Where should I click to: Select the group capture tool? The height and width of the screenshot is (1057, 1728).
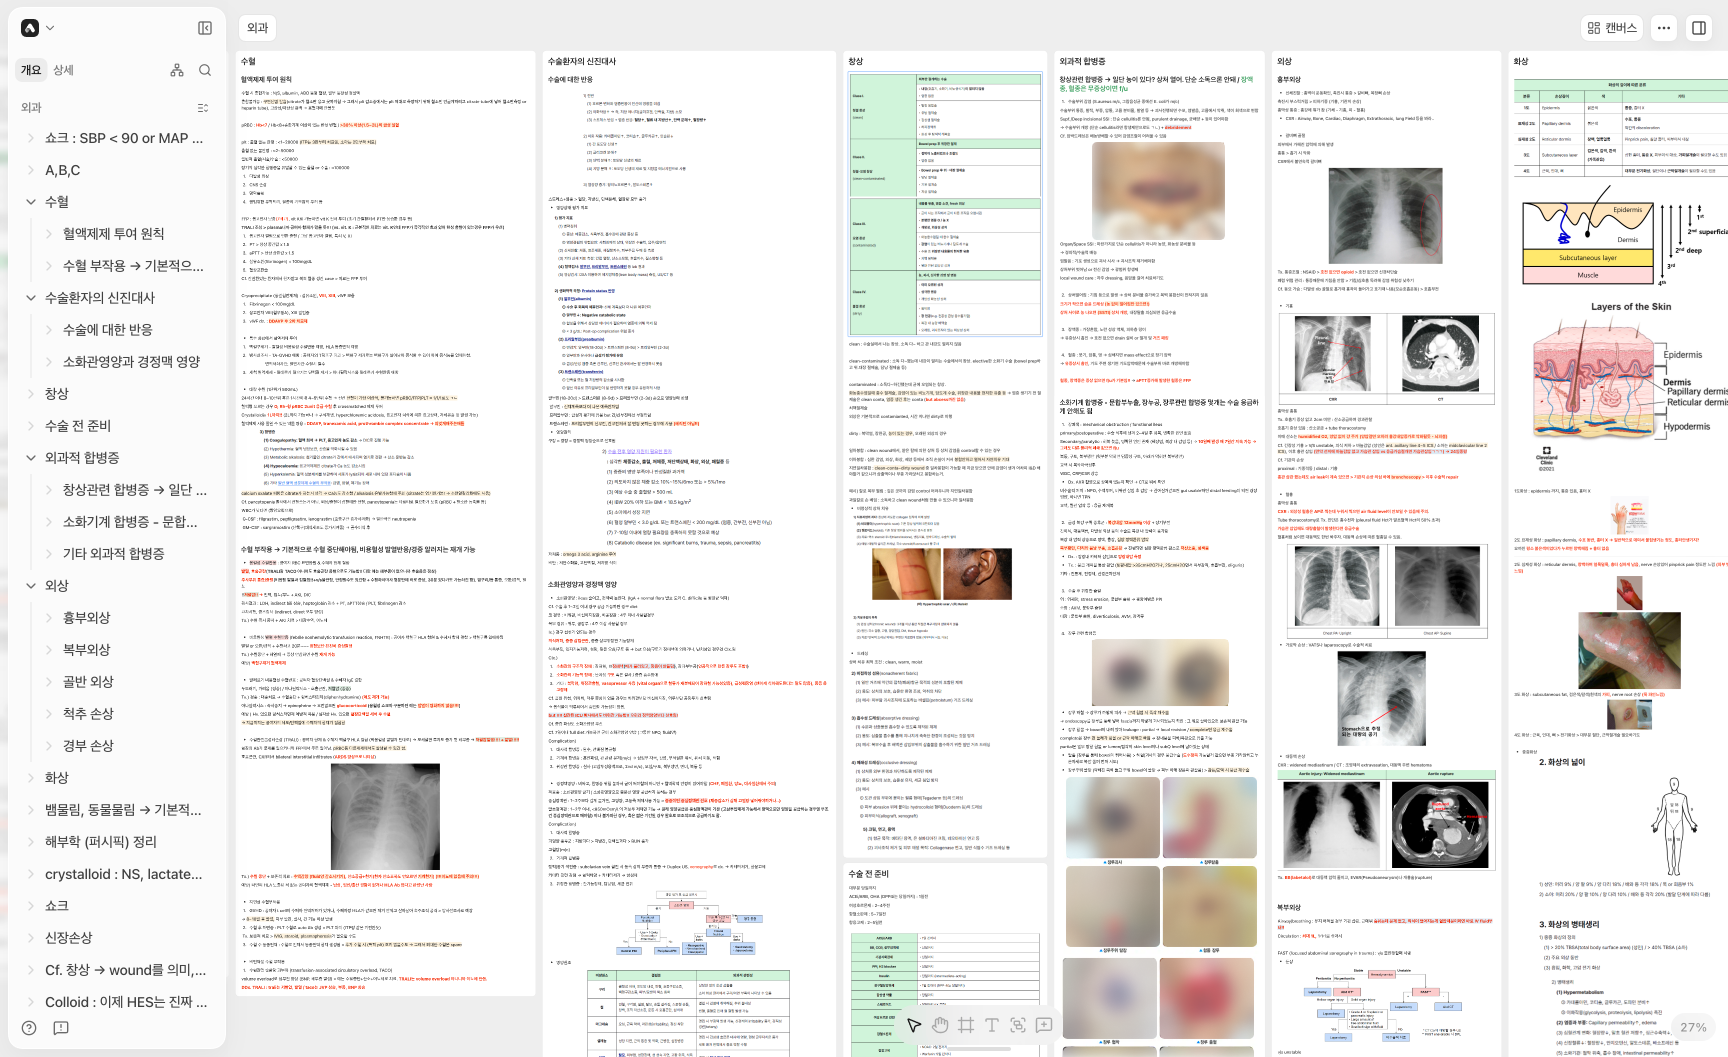pyautogui.click(x=1018, y=1025)
